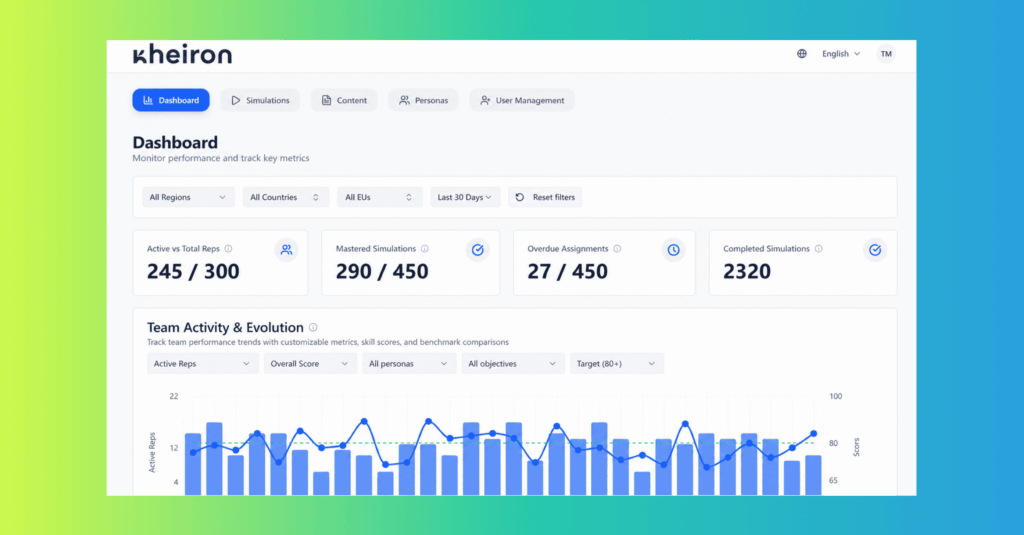Open the Active Reps metric dropdown

pyautogui.click(x=202, y=364)
